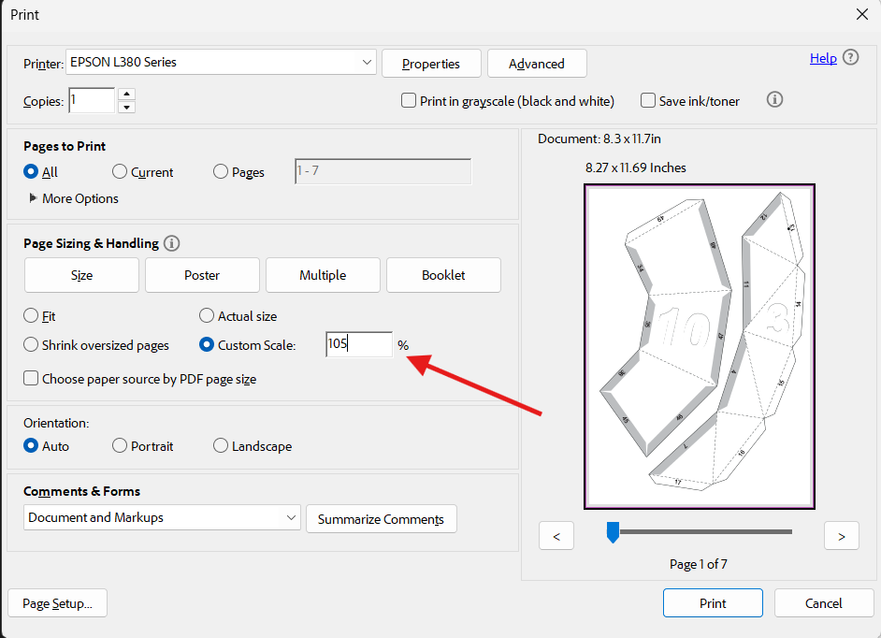This screenshot has height=638, width=881.
Task: Select the Actual size radio option
Action: click(206, 316)
